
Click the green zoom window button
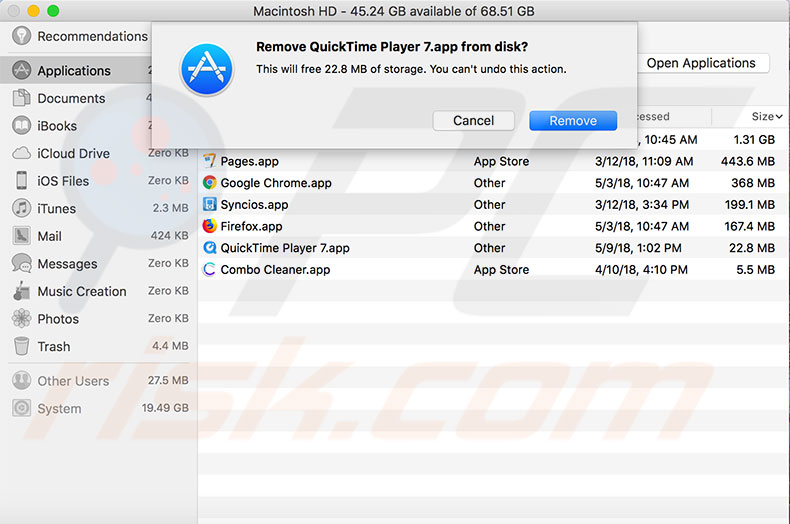(x=52, y=11)
